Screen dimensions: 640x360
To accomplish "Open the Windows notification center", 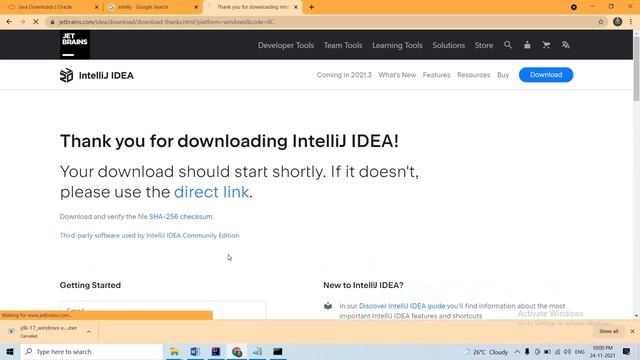I will tap(627, 351).
